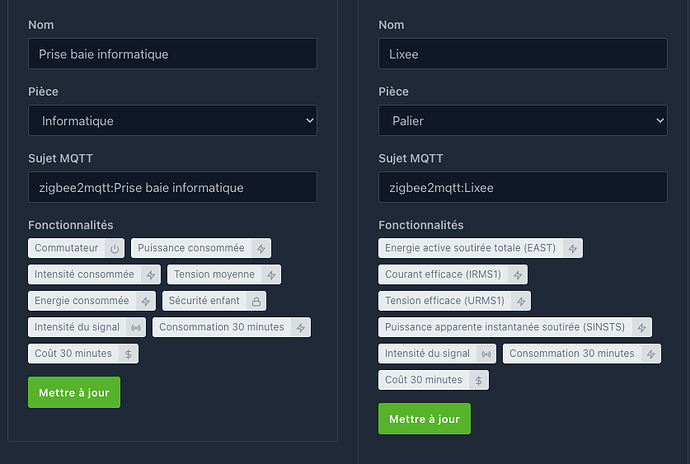Viewport: 690px width, 464px height.
Task: Click the lightning icon on Intensité consommée
Action: pyautogui.click(x=150, y=275)
